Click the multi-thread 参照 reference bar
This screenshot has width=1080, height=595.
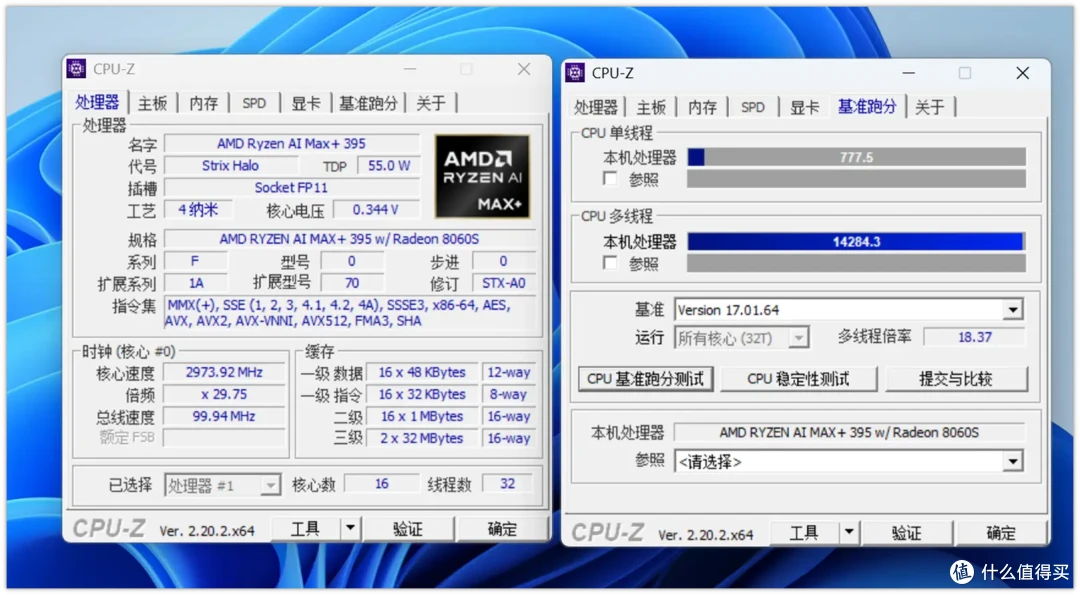(856, 263)
